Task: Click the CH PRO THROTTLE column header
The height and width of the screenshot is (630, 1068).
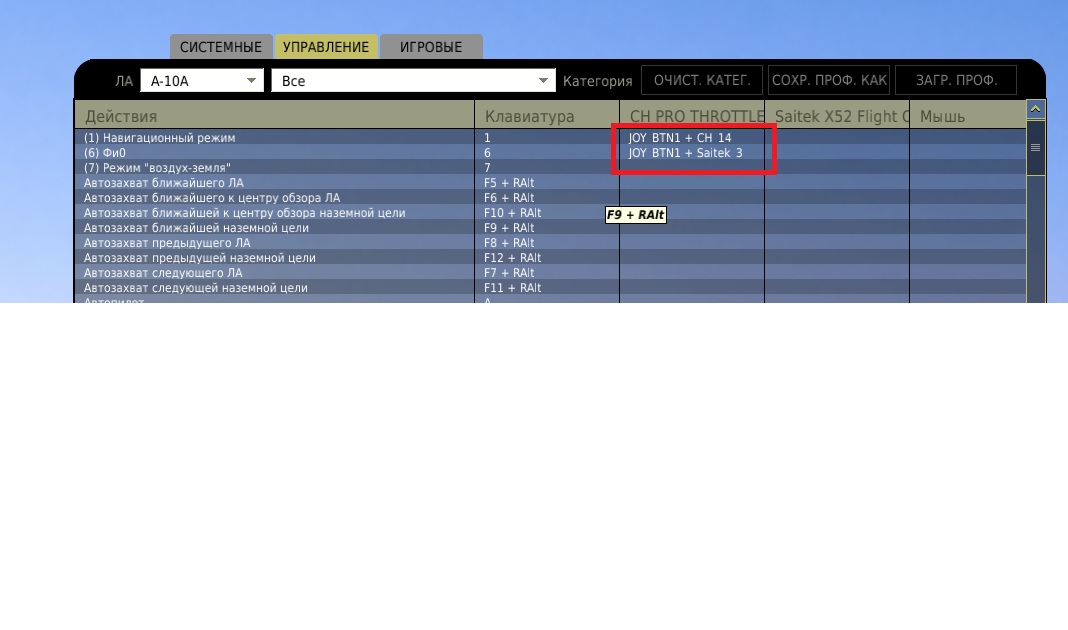Action: (x=692, y=116)
